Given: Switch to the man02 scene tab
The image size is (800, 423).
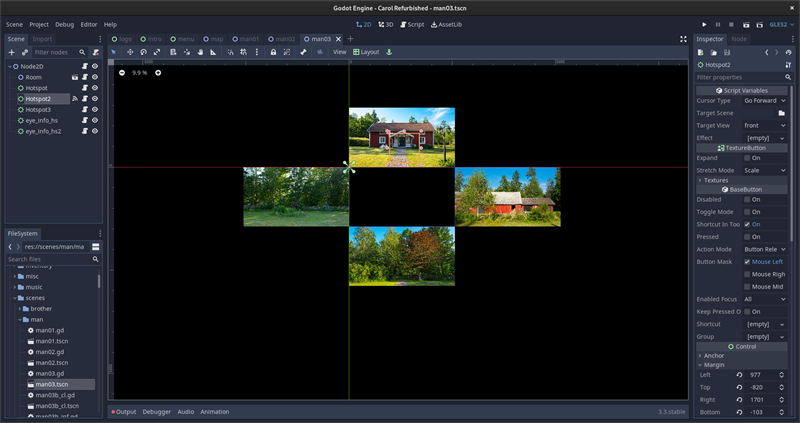Looking at the screenshot, I should [x=281, y=39].
